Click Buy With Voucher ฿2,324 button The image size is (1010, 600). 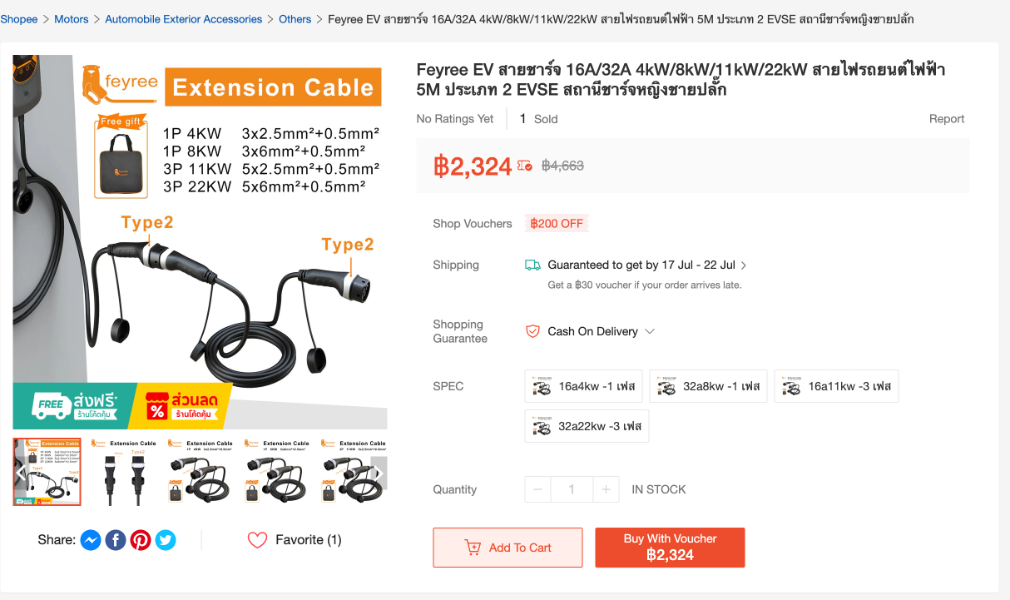pyautogui.click(x=670, y=548)
